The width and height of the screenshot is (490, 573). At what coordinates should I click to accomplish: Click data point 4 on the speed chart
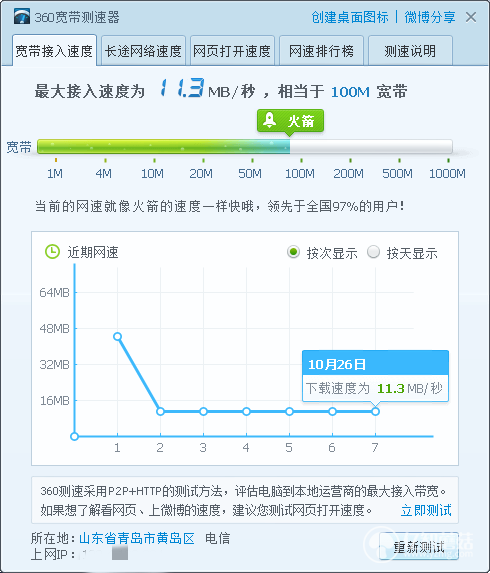pos(246,411)
